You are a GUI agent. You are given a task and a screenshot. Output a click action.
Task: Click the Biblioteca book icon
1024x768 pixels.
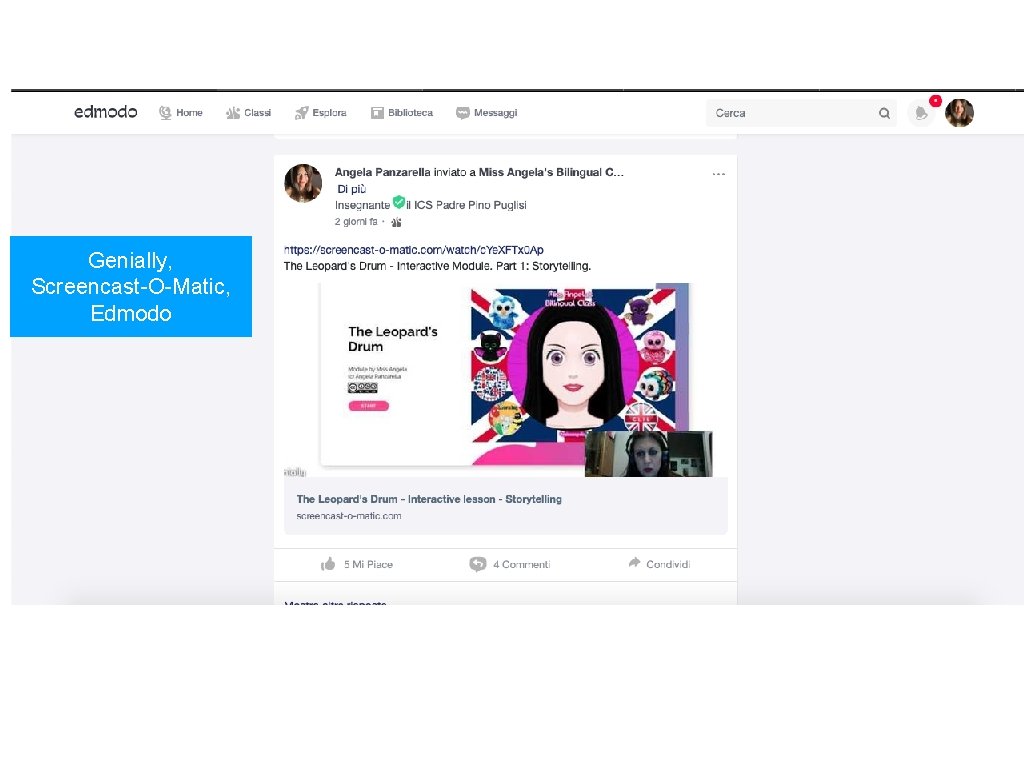pos(377,113)
